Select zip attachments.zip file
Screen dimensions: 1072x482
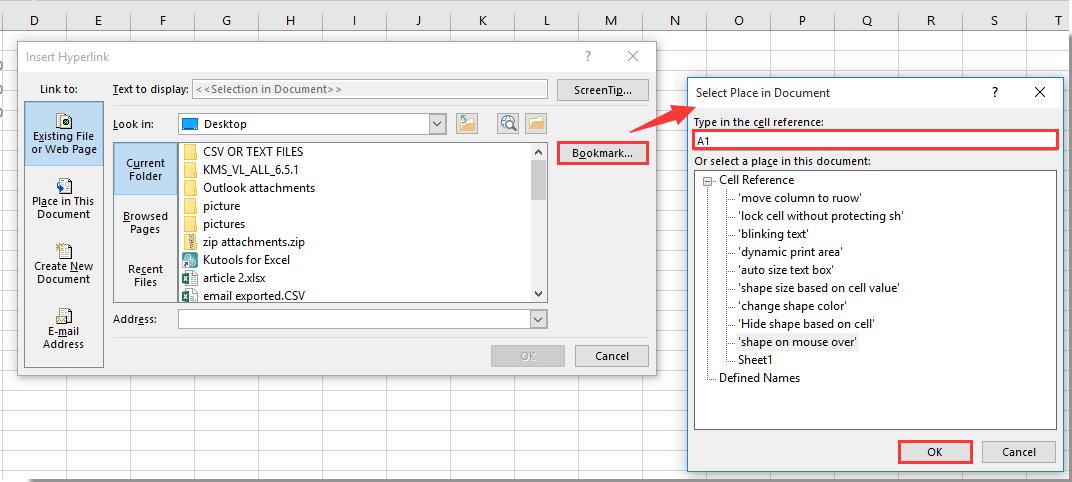coord(244,242)
